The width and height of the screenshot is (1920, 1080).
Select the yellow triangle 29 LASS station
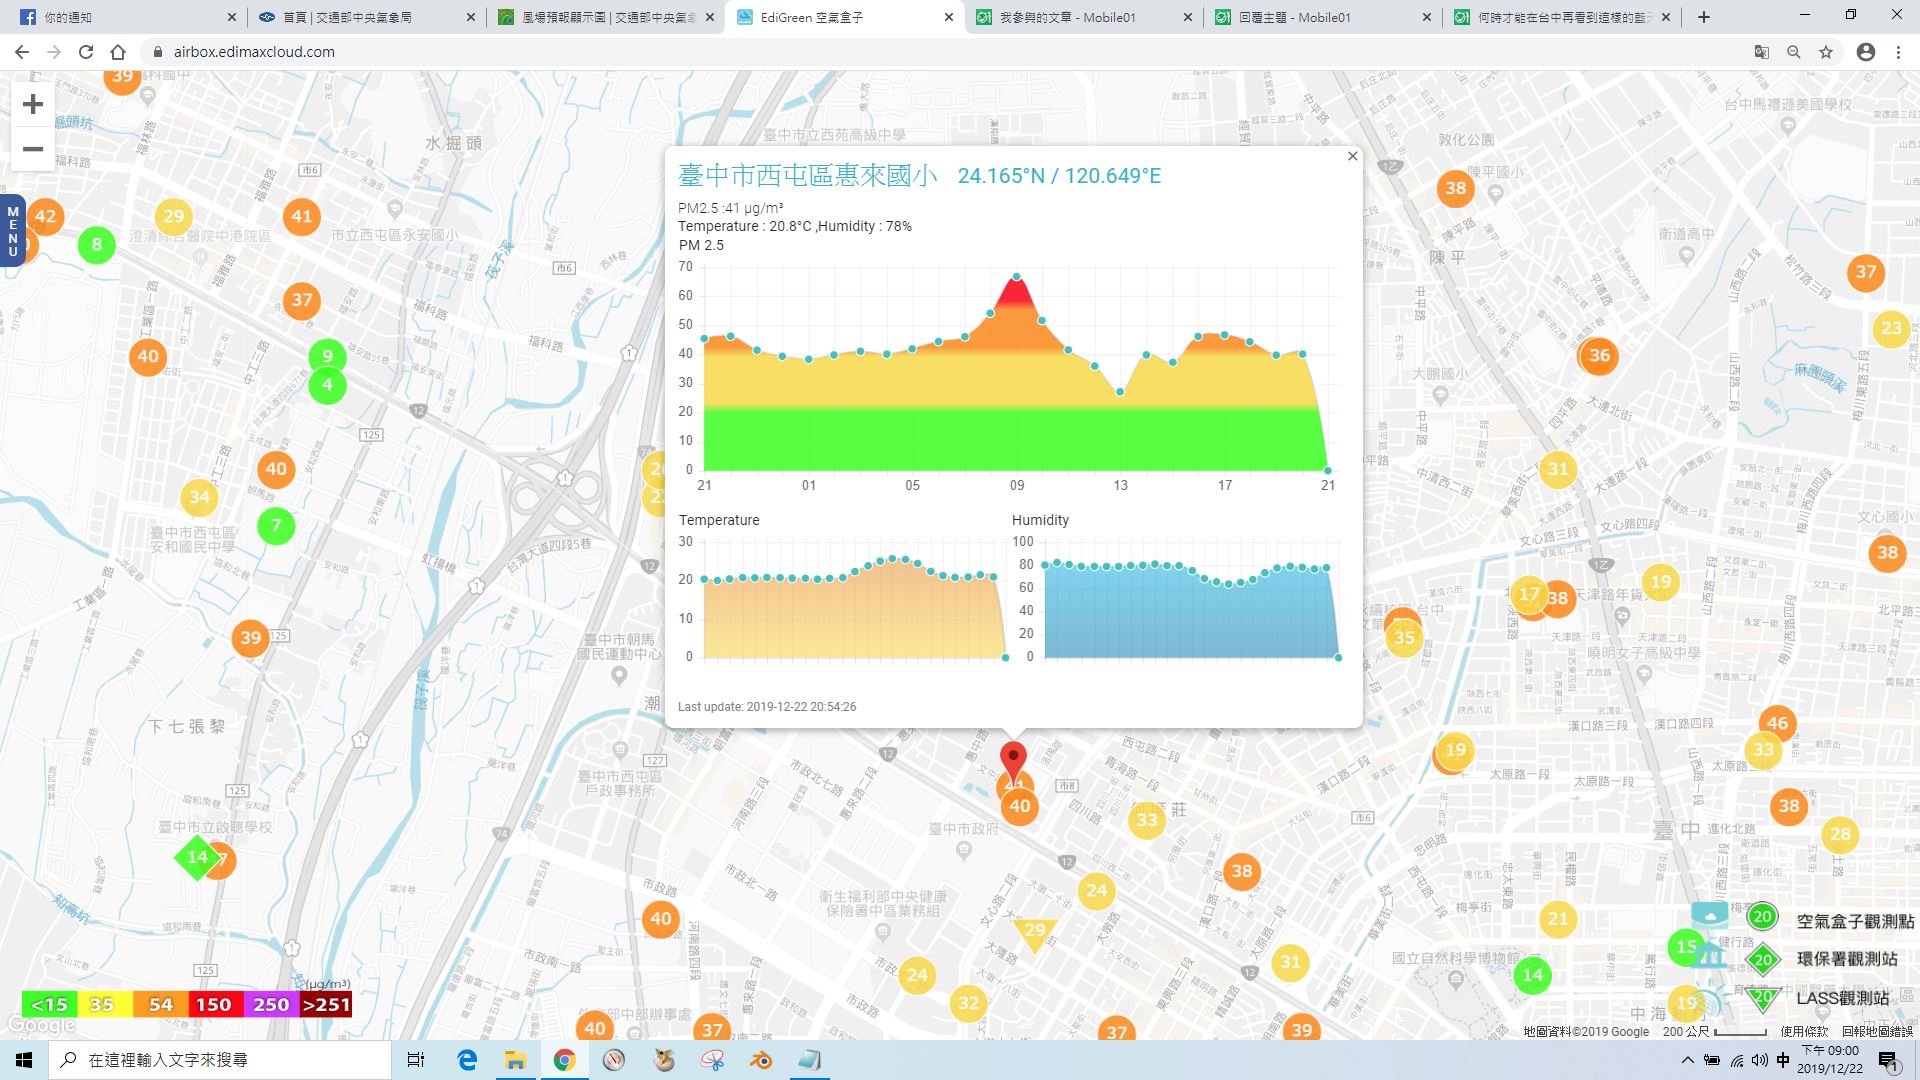coord(1034,932)
